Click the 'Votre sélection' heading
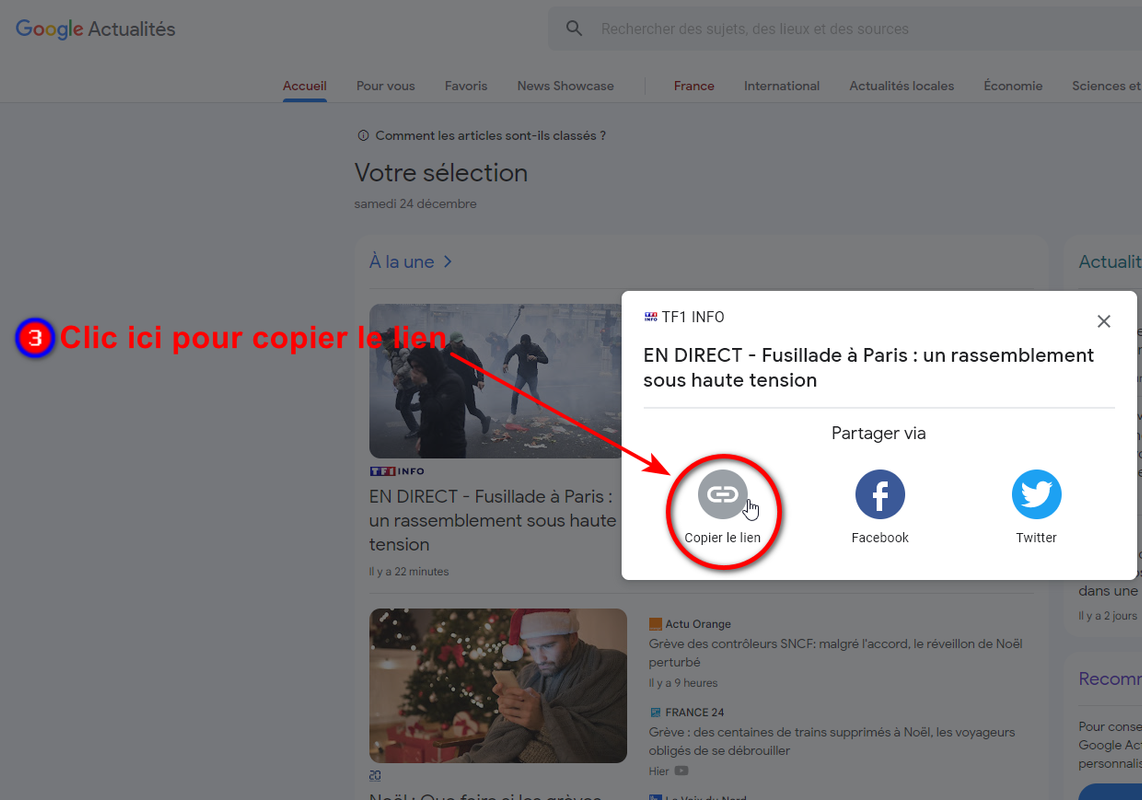This screenshot has width=1142, height=800. [x=441, y=173]
